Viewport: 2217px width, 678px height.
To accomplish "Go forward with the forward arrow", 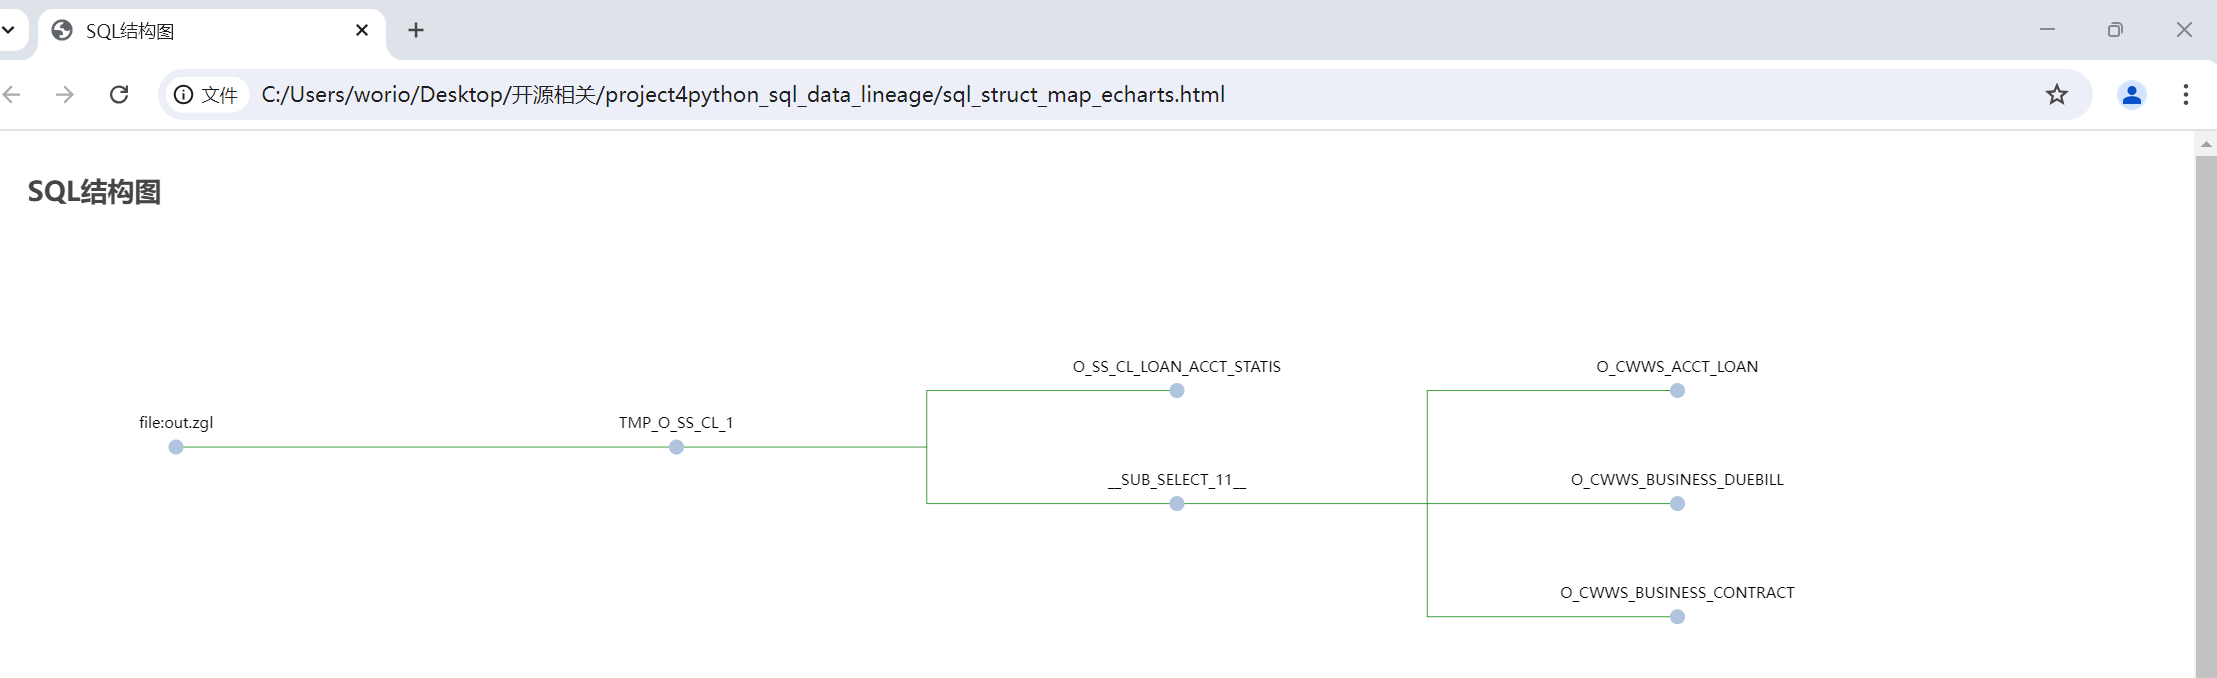I will coord(65,94).
